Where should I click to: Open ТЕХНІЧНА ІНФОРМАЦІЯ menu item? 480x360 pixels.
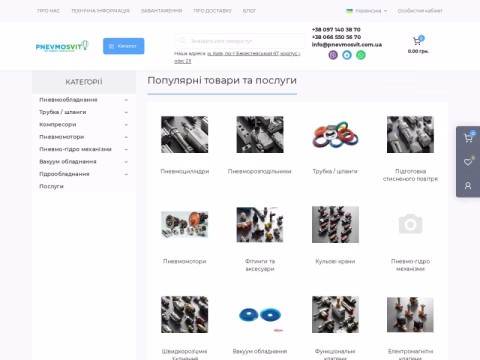click(100, 11)
